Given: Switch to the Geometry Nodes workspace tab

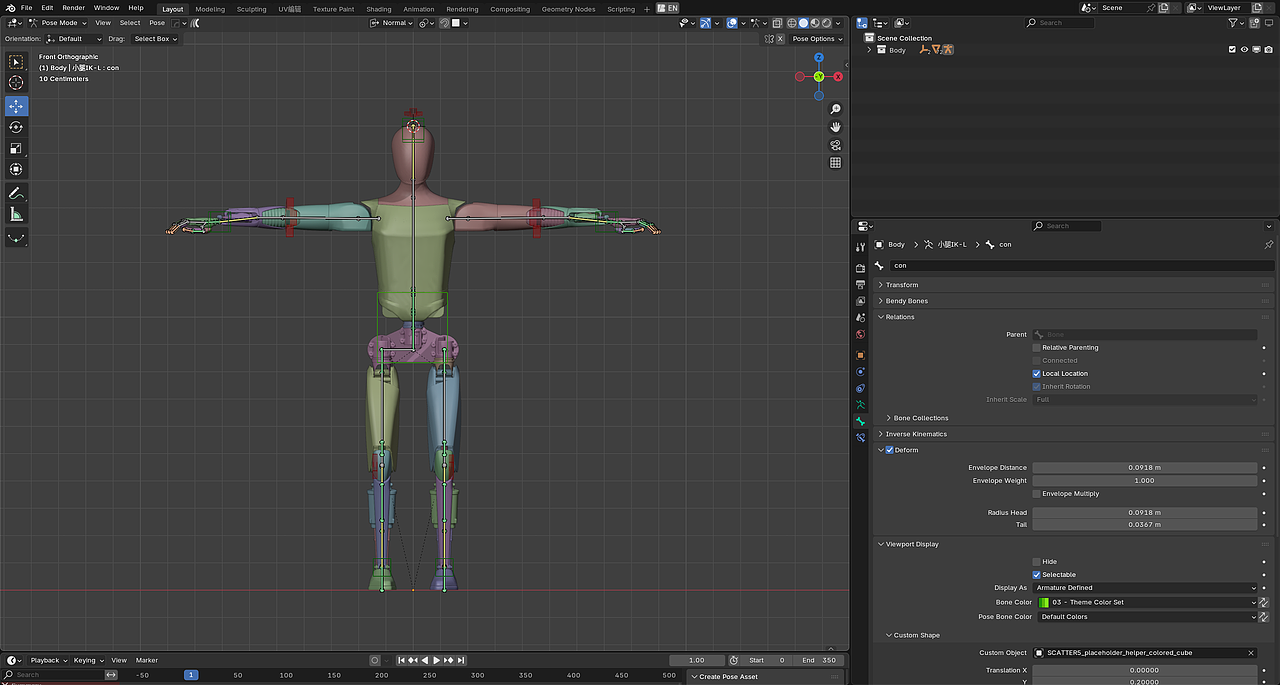Looking at the screenshot, I should (568, 9).
